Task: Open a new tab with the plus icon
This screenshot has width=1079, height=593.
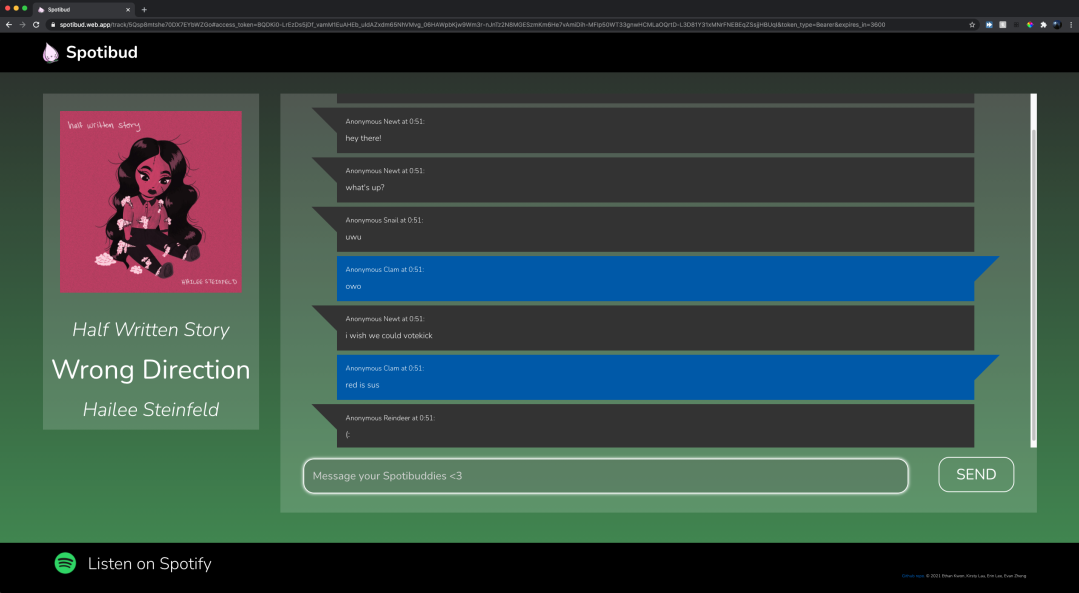Action: [x=144, y=10]
